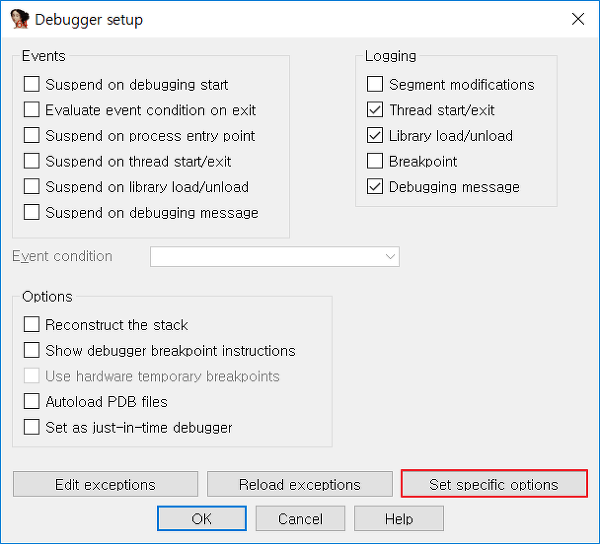Enable Suspend on library load/unload
The height and width of the screenshot is (544, 600).
[31, 187]
